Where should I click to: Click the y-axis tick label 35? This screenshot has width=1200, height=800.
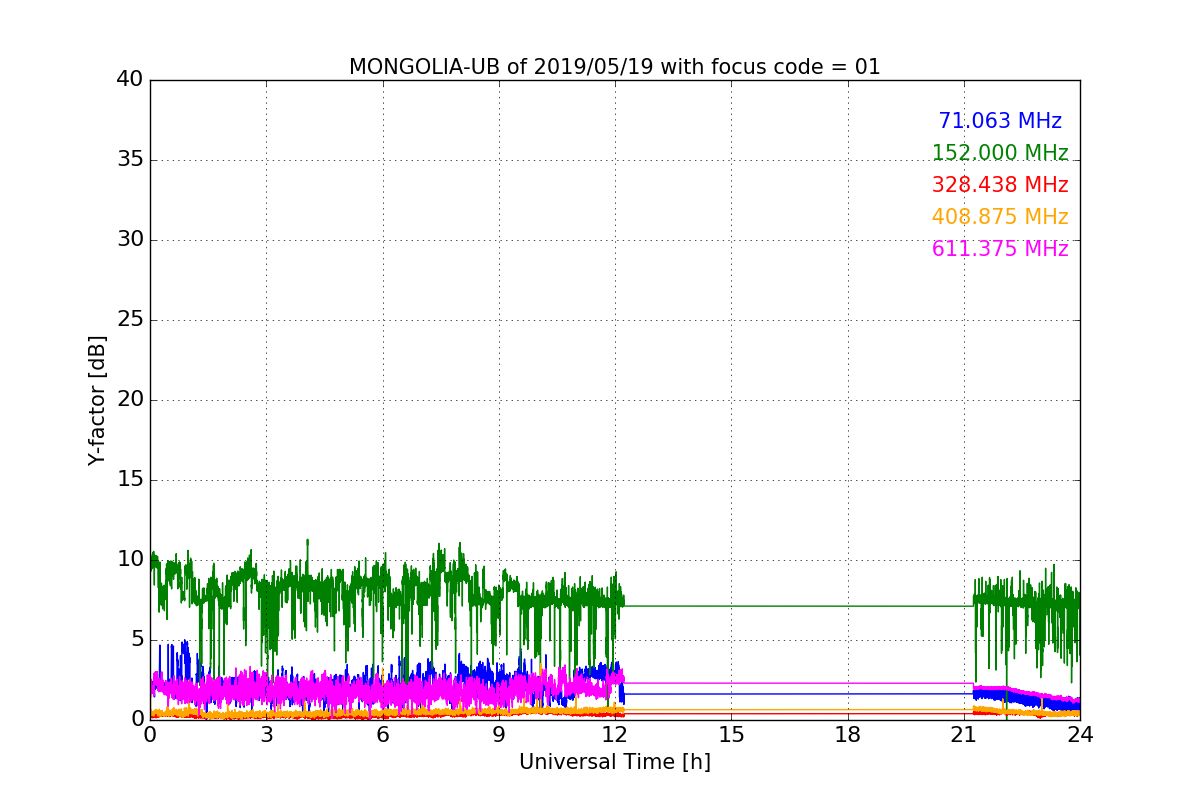(x=130, y=160)
